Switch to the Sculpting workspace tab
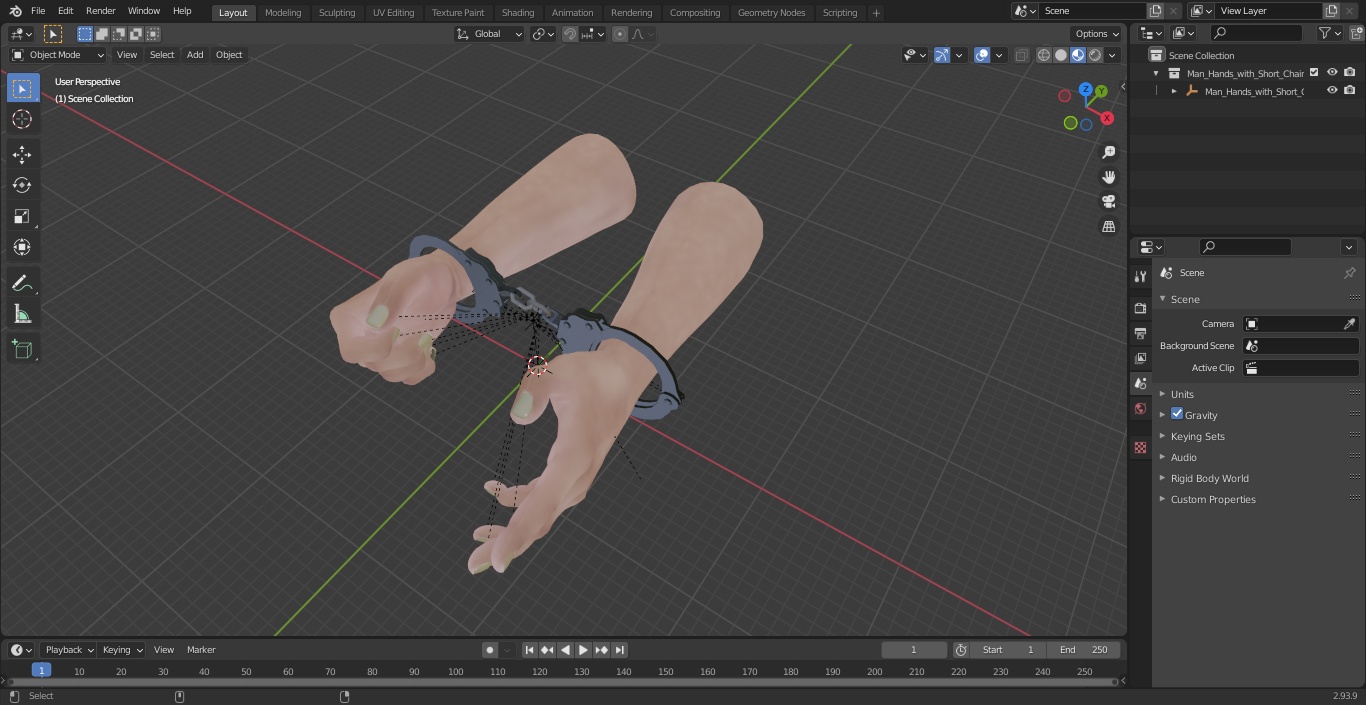The image size is (1366, 705). coord(337,12)
